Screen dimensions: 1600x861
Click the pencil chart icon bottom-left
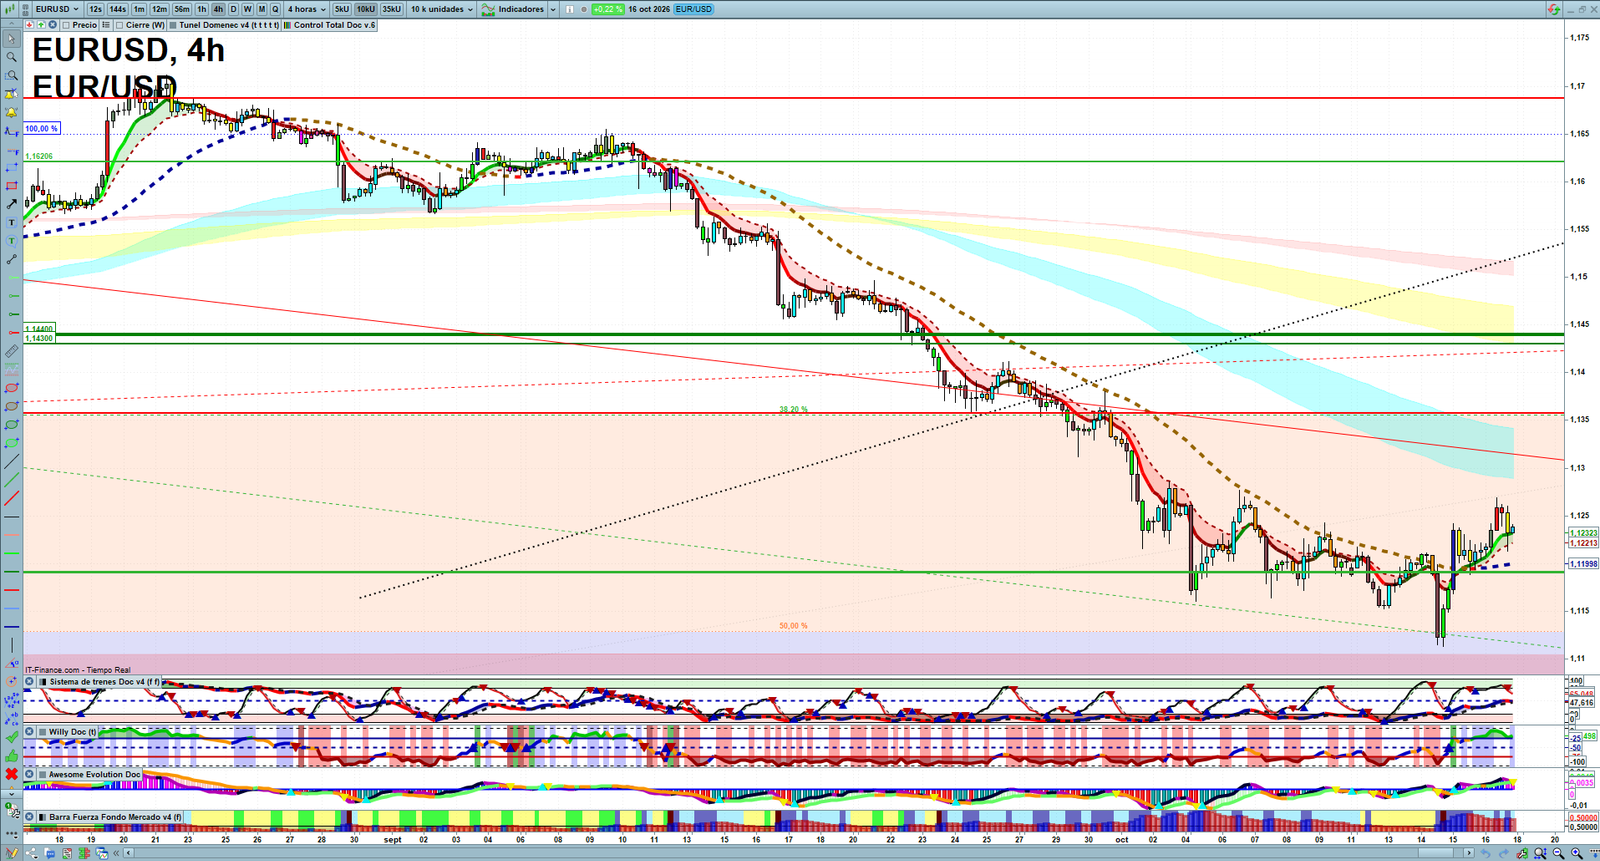tap(12, 853)
